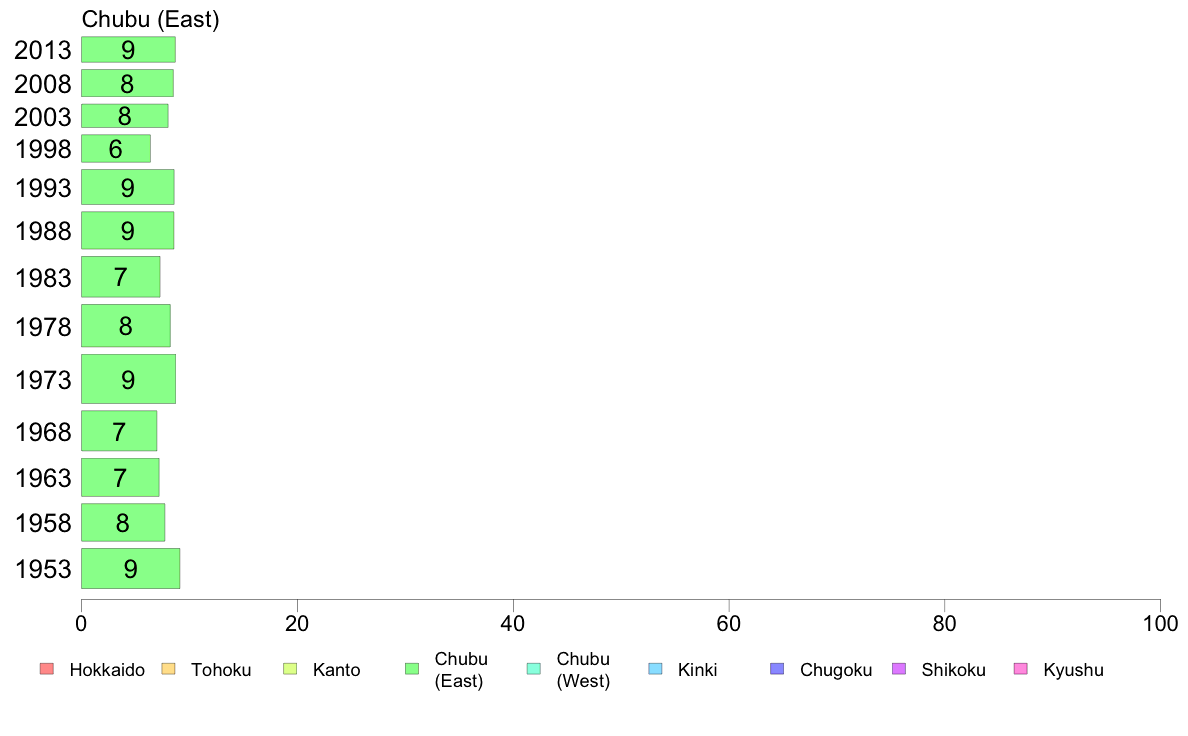The image size is (1188, 736).
Task: Click the 1988 year axis label
Action: tap(43, 231)
